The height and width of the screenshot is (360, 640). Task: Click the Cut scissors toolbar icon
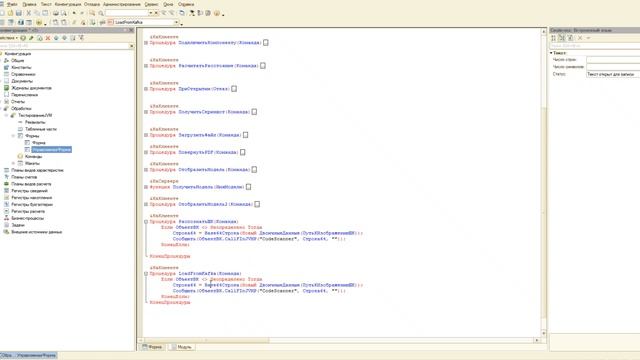point(29,13)
